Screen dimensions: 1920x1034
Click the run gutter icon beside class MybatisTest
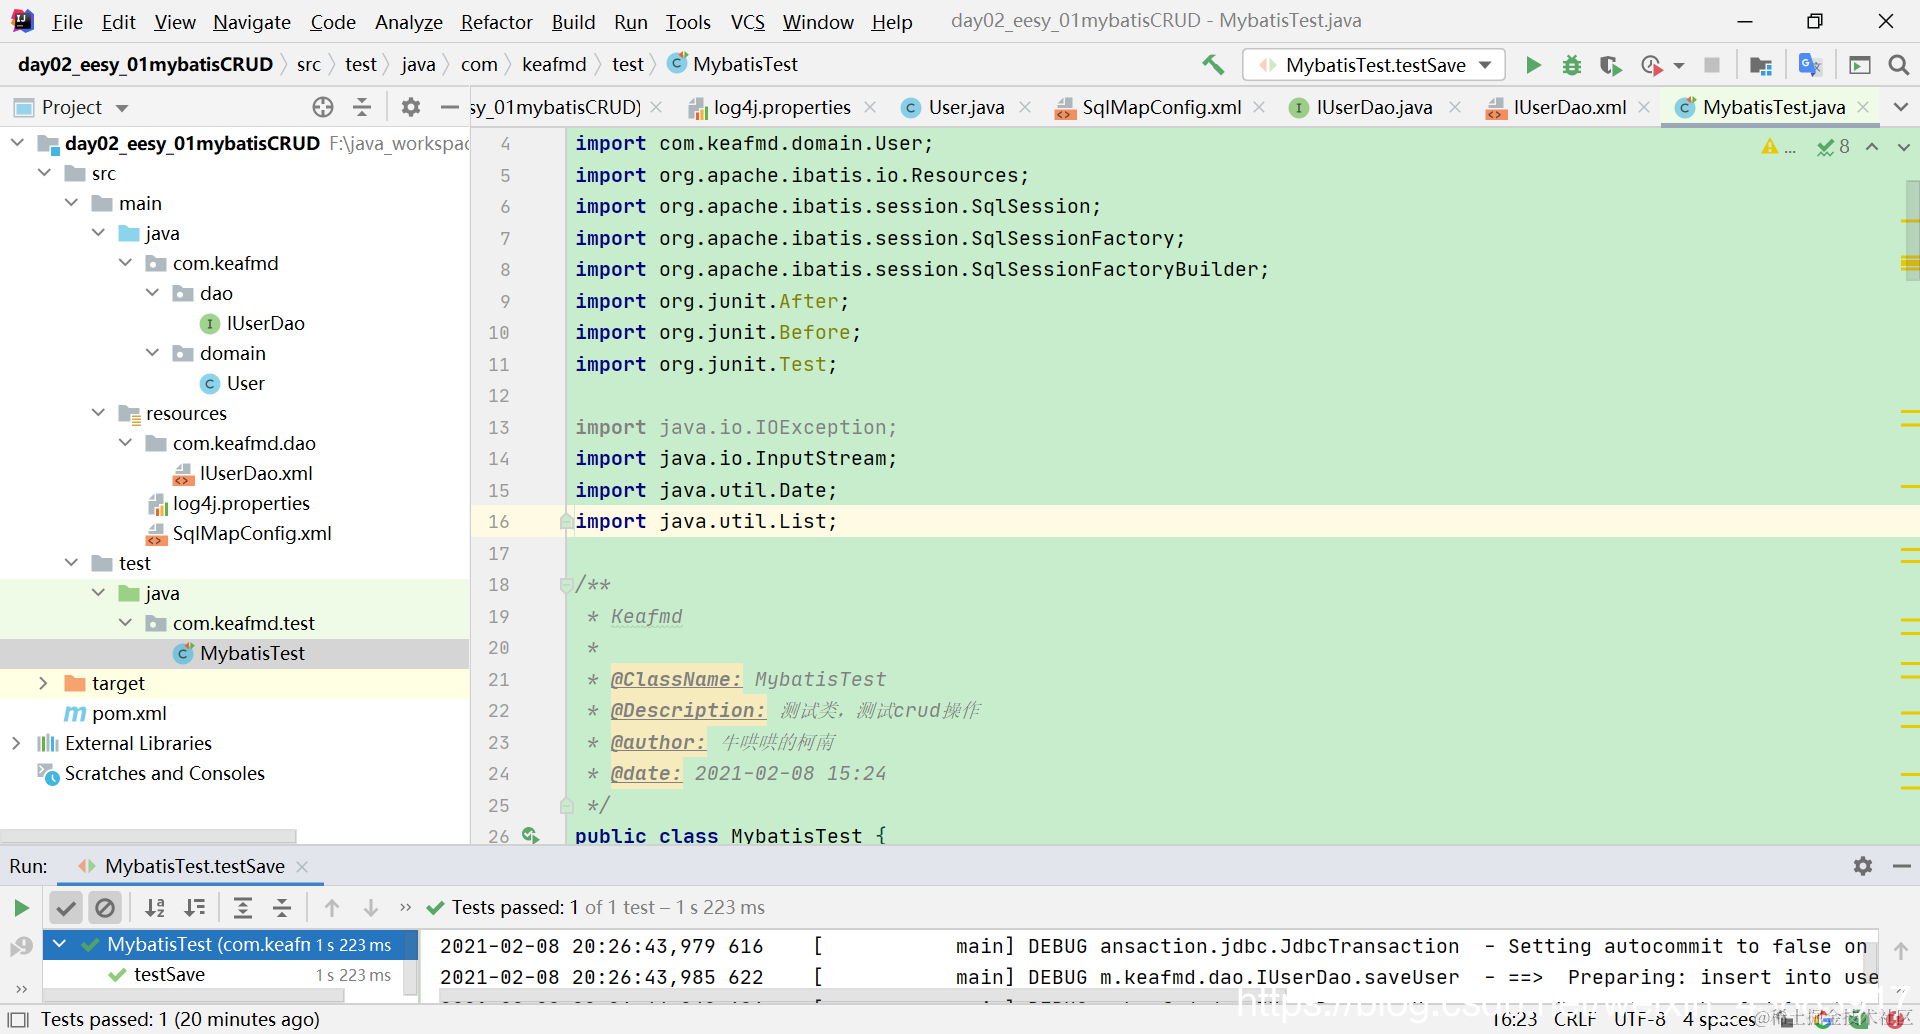coord(530,834)
